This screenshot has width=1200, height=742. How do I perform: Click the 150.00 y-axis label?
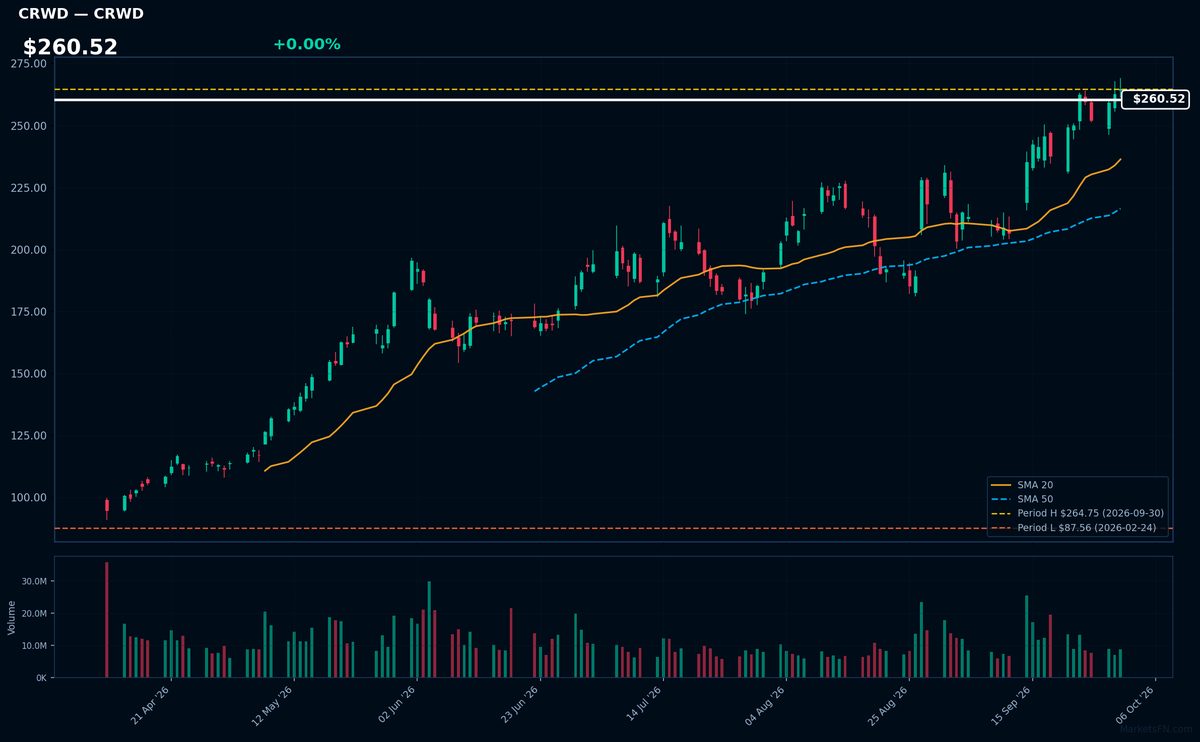point(29,374)
